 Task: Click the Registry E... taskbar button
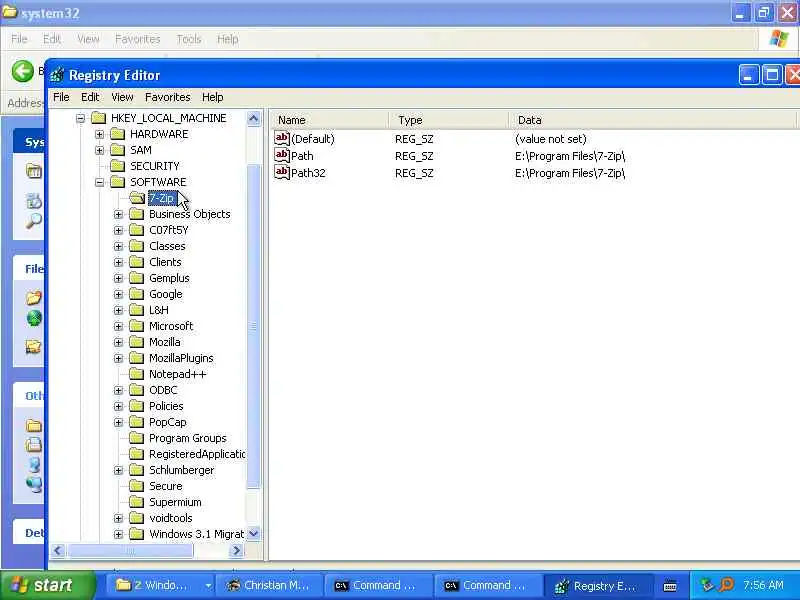pyautogui.click(x=600, y=585)
